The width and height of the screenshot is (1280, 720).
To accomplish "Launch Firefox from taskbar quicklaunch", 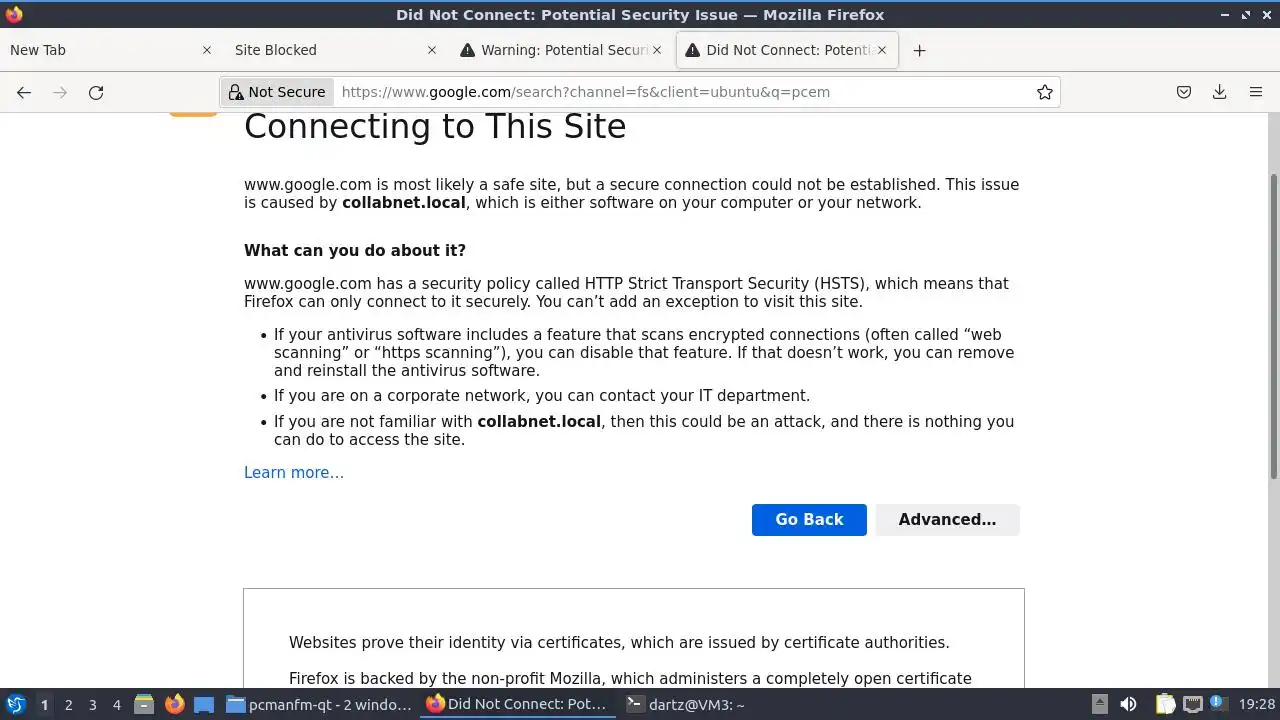I will 174,704.
